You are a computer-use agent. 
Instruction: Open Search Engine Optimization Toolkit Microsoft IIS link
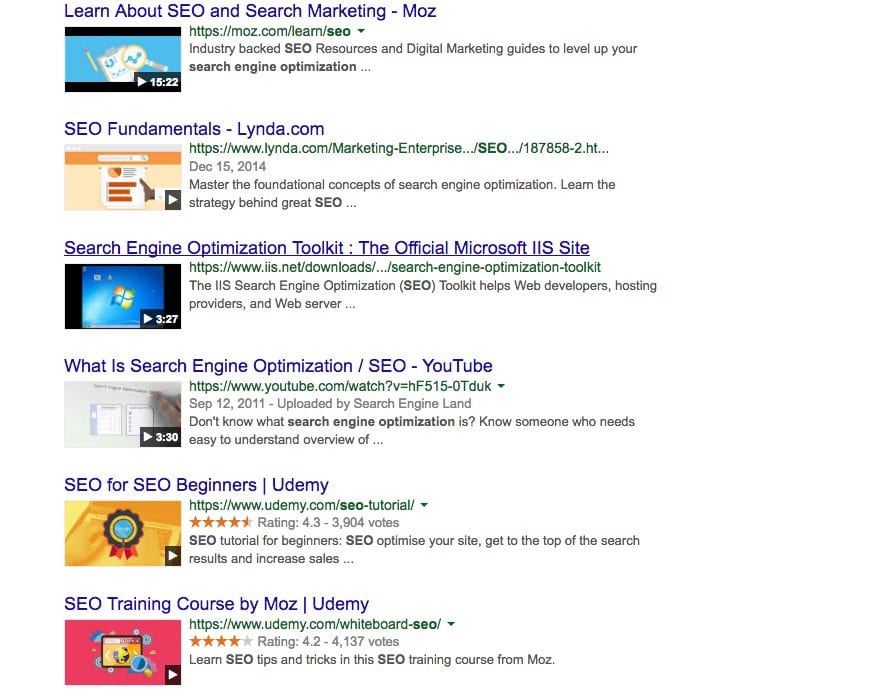click(x=326, y=247)
